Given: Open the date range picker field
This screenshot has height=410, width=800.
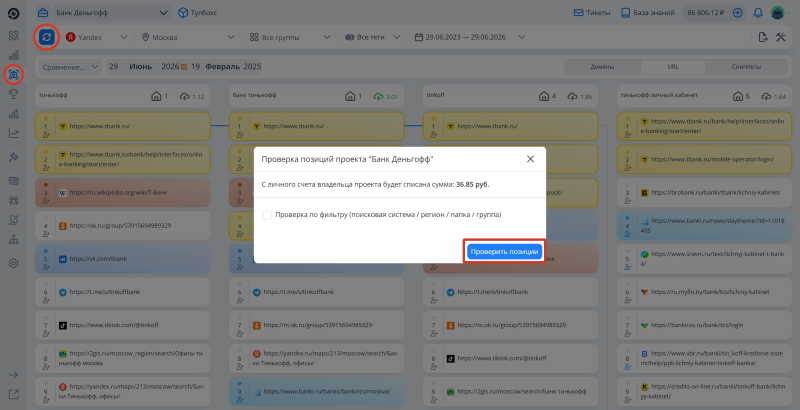Looking at the screenshot, I should click(x=469, y=37).
